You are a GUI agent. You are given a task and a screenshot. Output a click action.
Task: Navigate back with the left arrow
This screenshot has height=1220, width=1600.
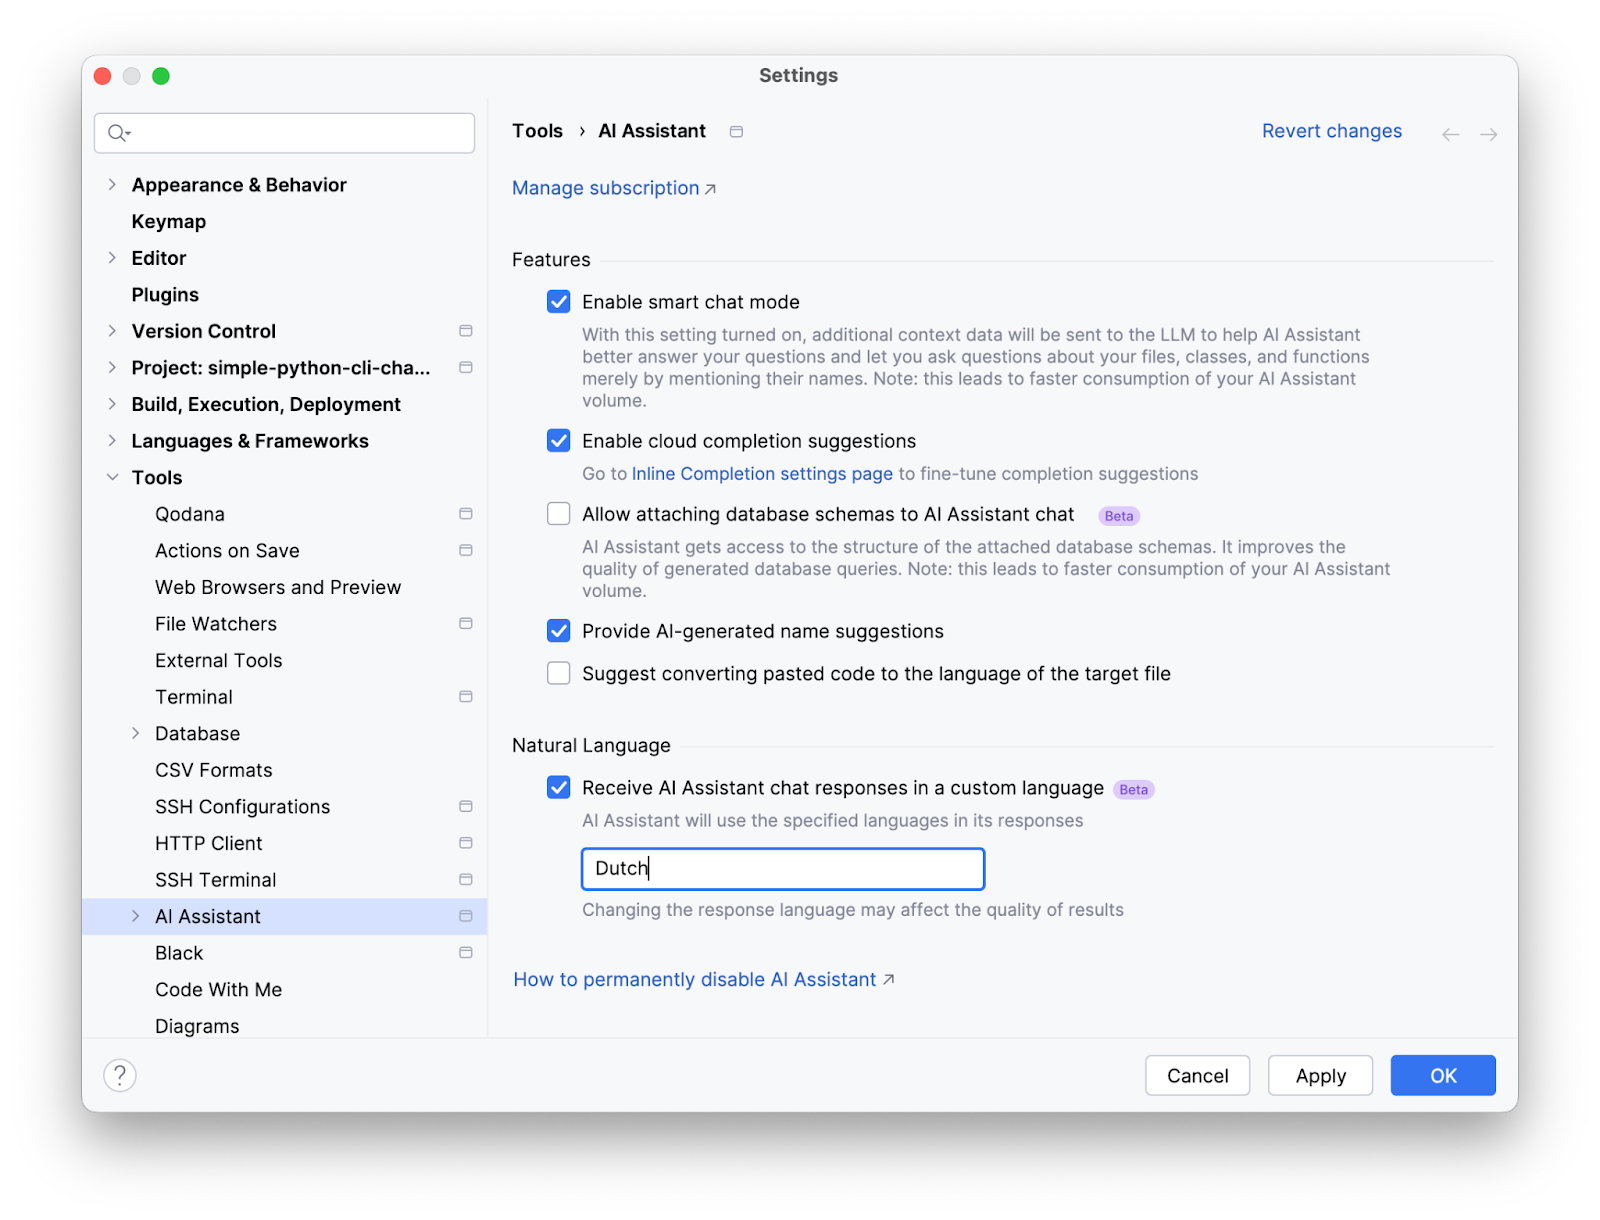point(1450,134)
